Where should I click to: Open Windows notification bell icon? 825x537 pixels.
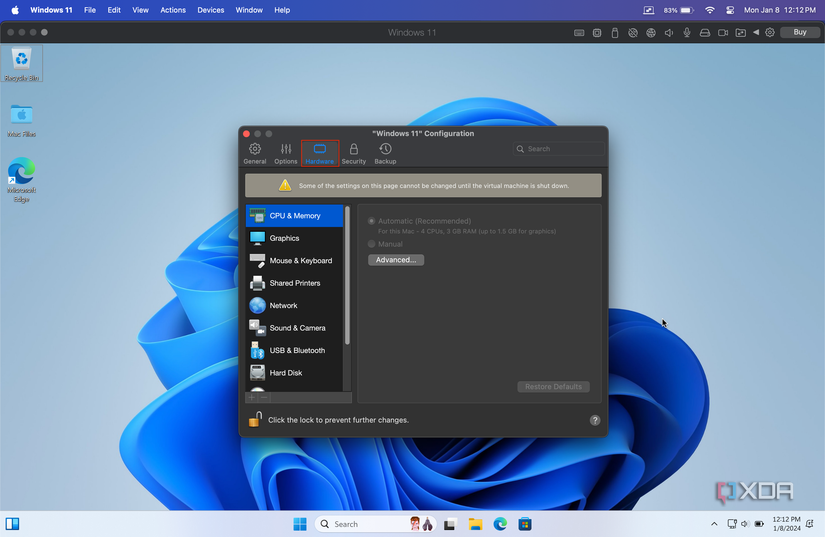pyautogui.click(x=810, y=524)
